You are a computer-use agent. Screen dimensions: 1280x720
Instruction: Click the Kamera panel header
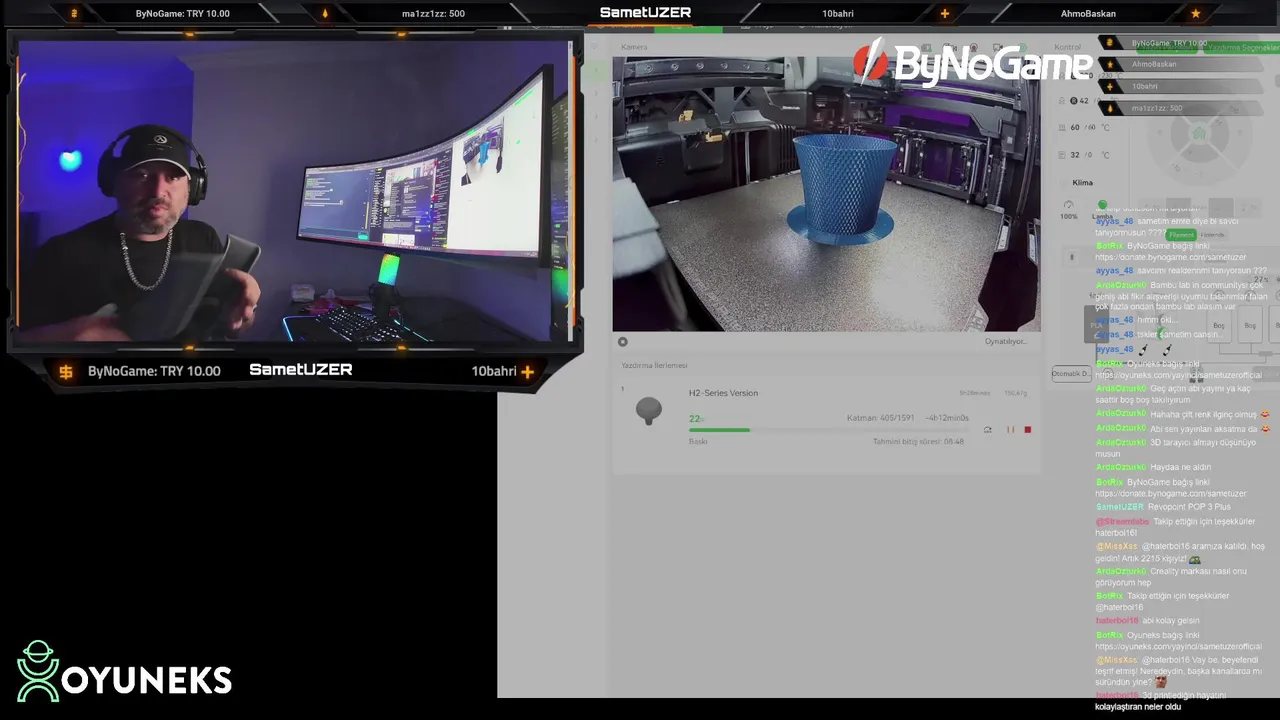634,47
